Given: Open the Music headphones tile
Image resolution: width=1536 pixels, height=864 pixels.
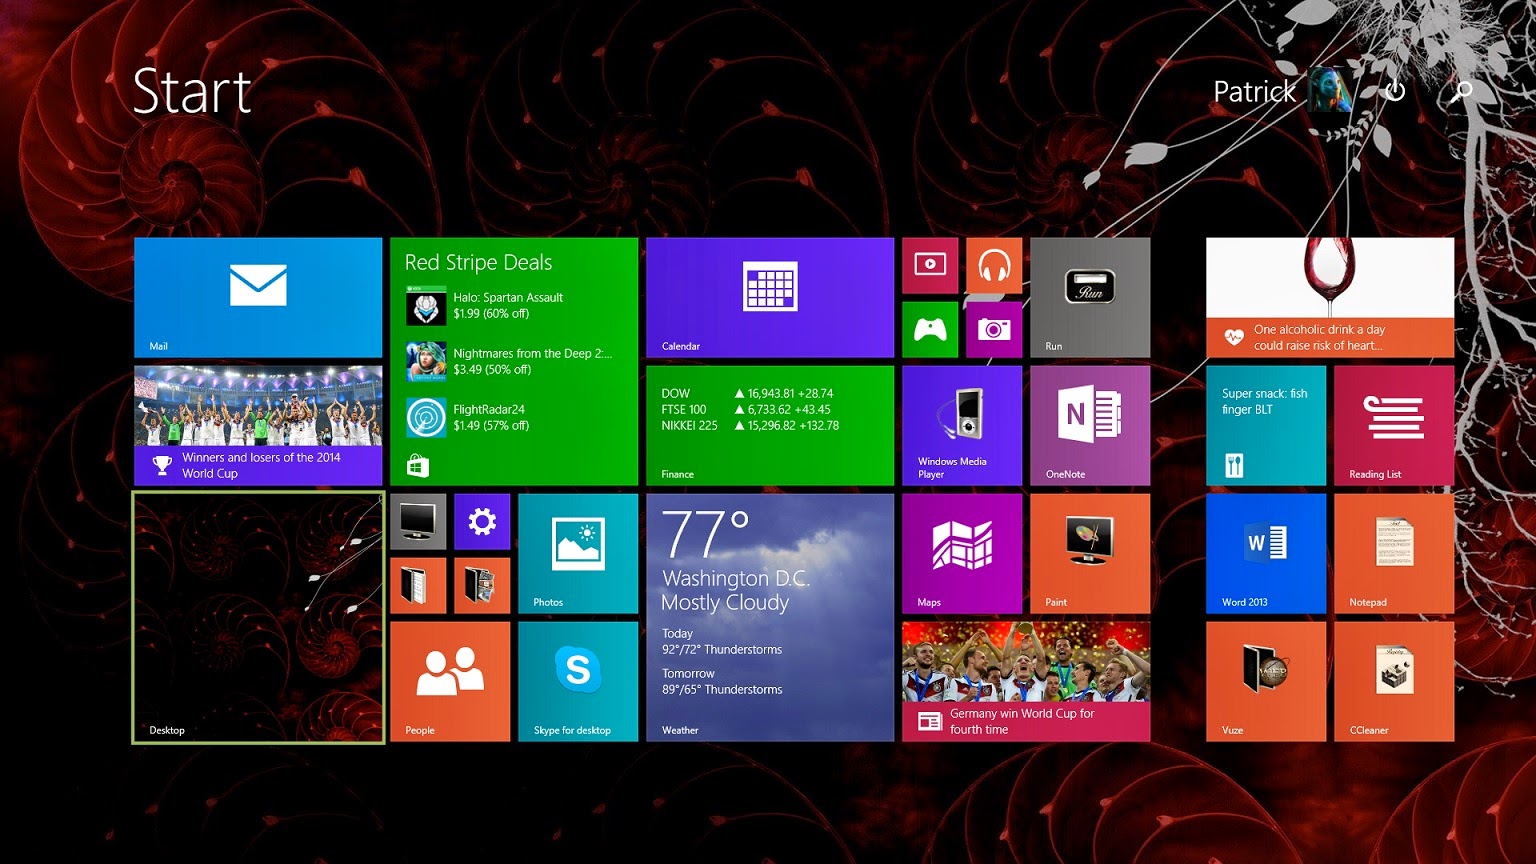Looking at the screenshot, I should click(x=994, y=265).
